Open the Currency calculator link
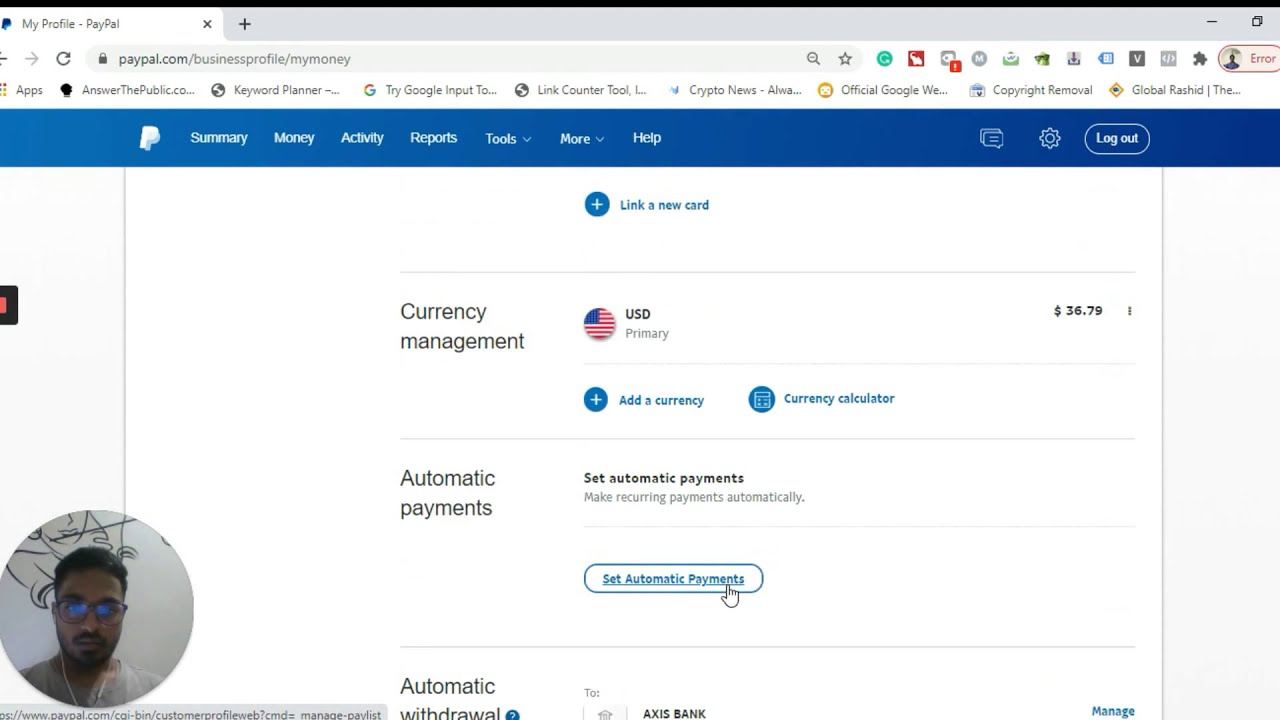Viewport: 1280px width, 720px height. point(839,398)
